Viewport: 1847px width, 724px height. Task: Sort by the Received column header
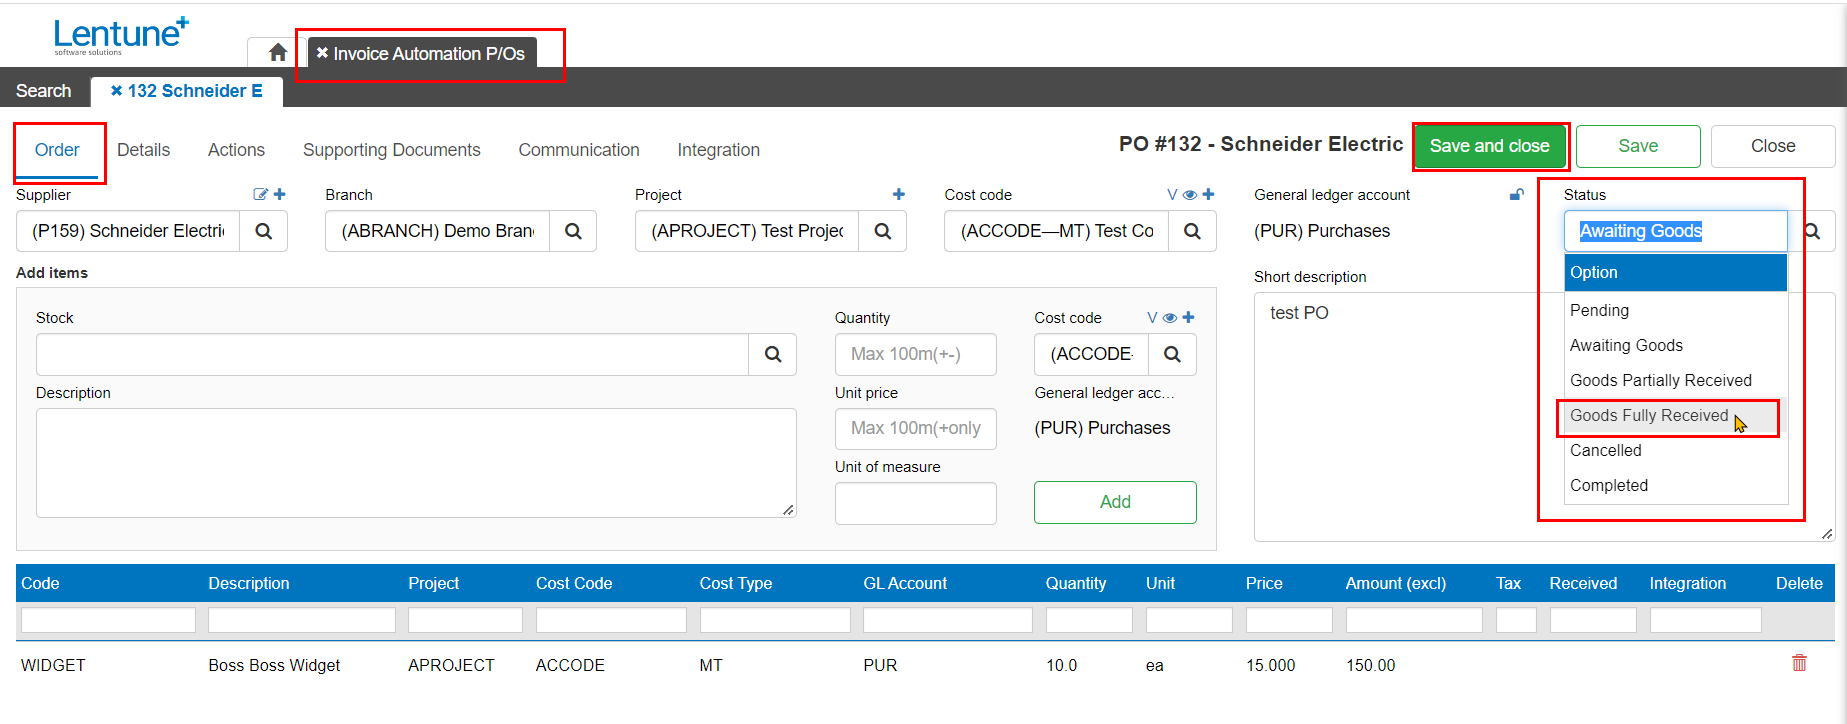(x=1582, y=583)
